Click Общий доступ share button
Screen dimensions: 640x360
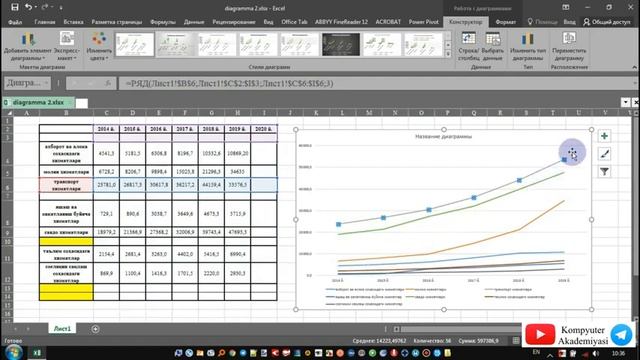coord(607,22)
